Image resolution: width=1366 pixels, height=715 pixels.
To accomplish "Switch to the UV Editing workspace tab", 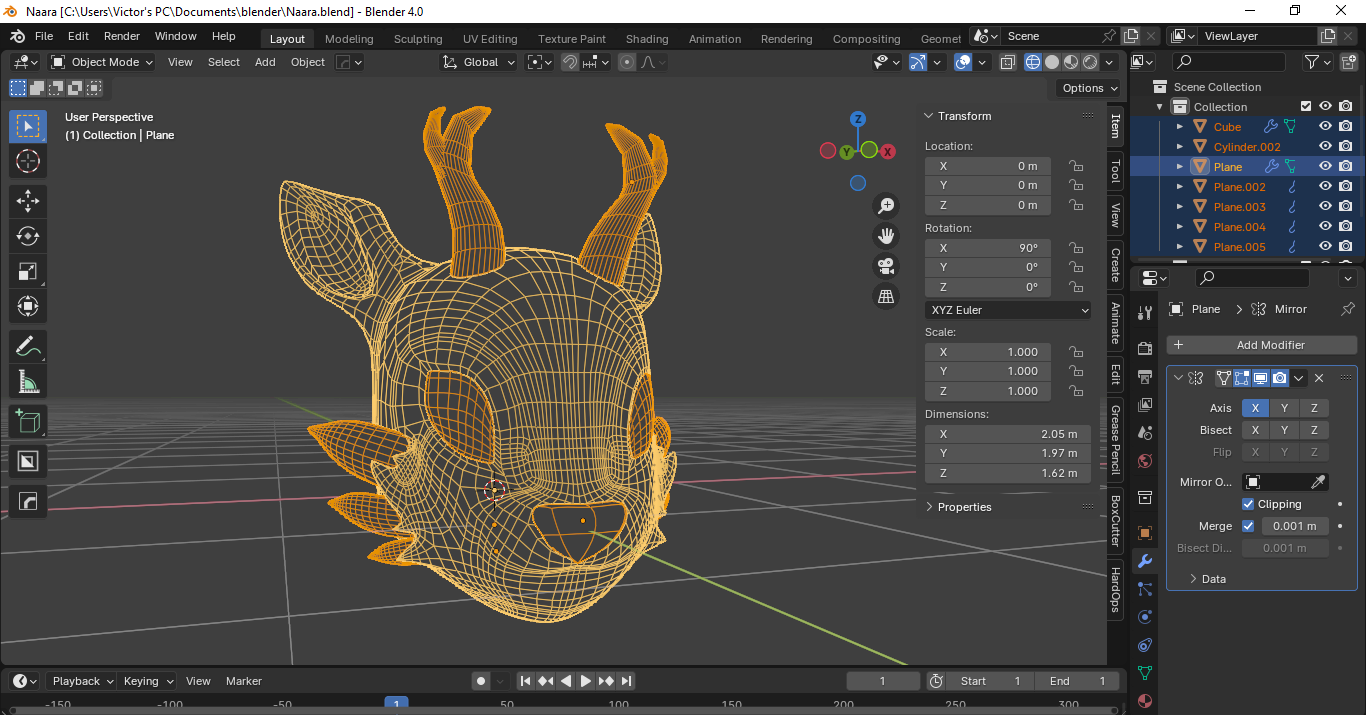I will coord(490,39).
